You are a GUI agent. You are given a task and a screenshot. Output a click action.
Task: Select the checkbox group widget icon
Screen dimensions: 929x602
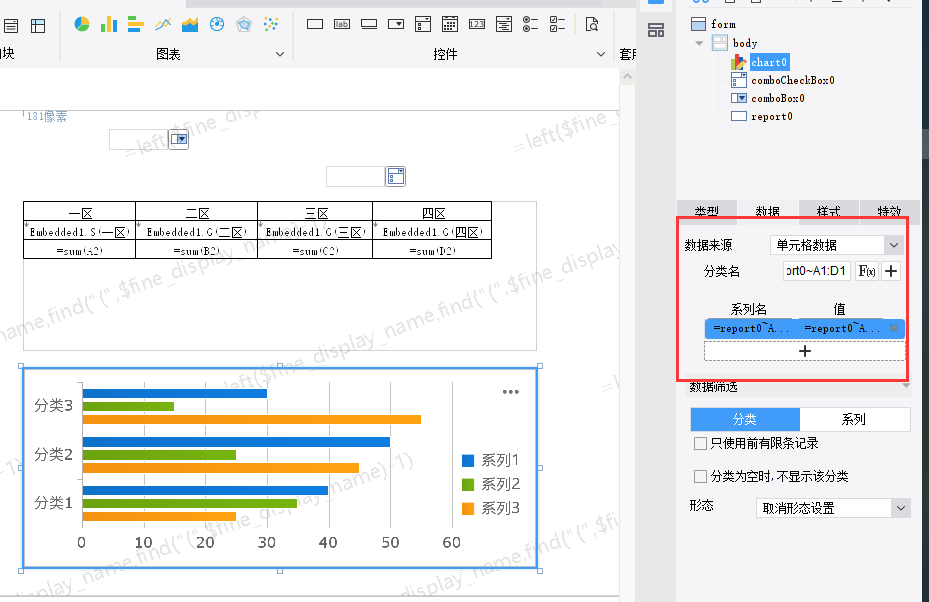coord(558,24)
